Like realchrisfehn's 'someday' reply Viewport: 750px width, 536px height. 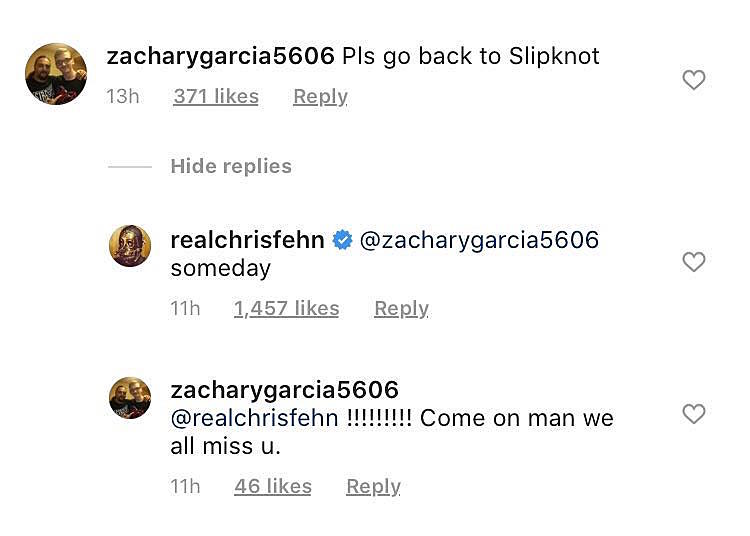[x=693, y=262]
